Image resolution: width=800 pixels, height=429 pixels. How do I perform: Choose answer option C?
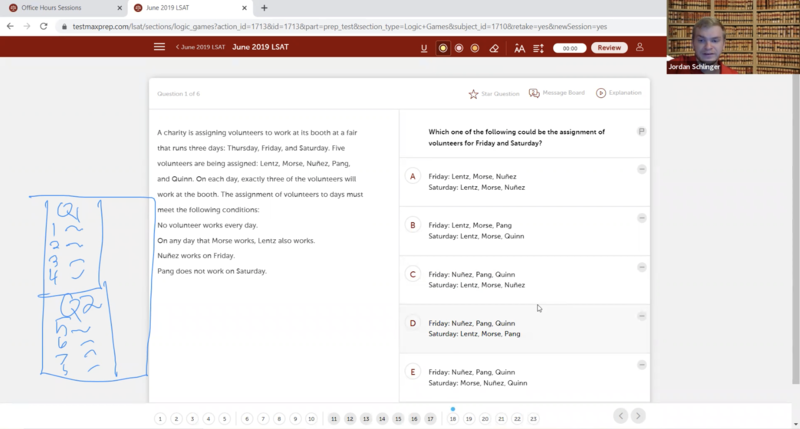(412, 274)
